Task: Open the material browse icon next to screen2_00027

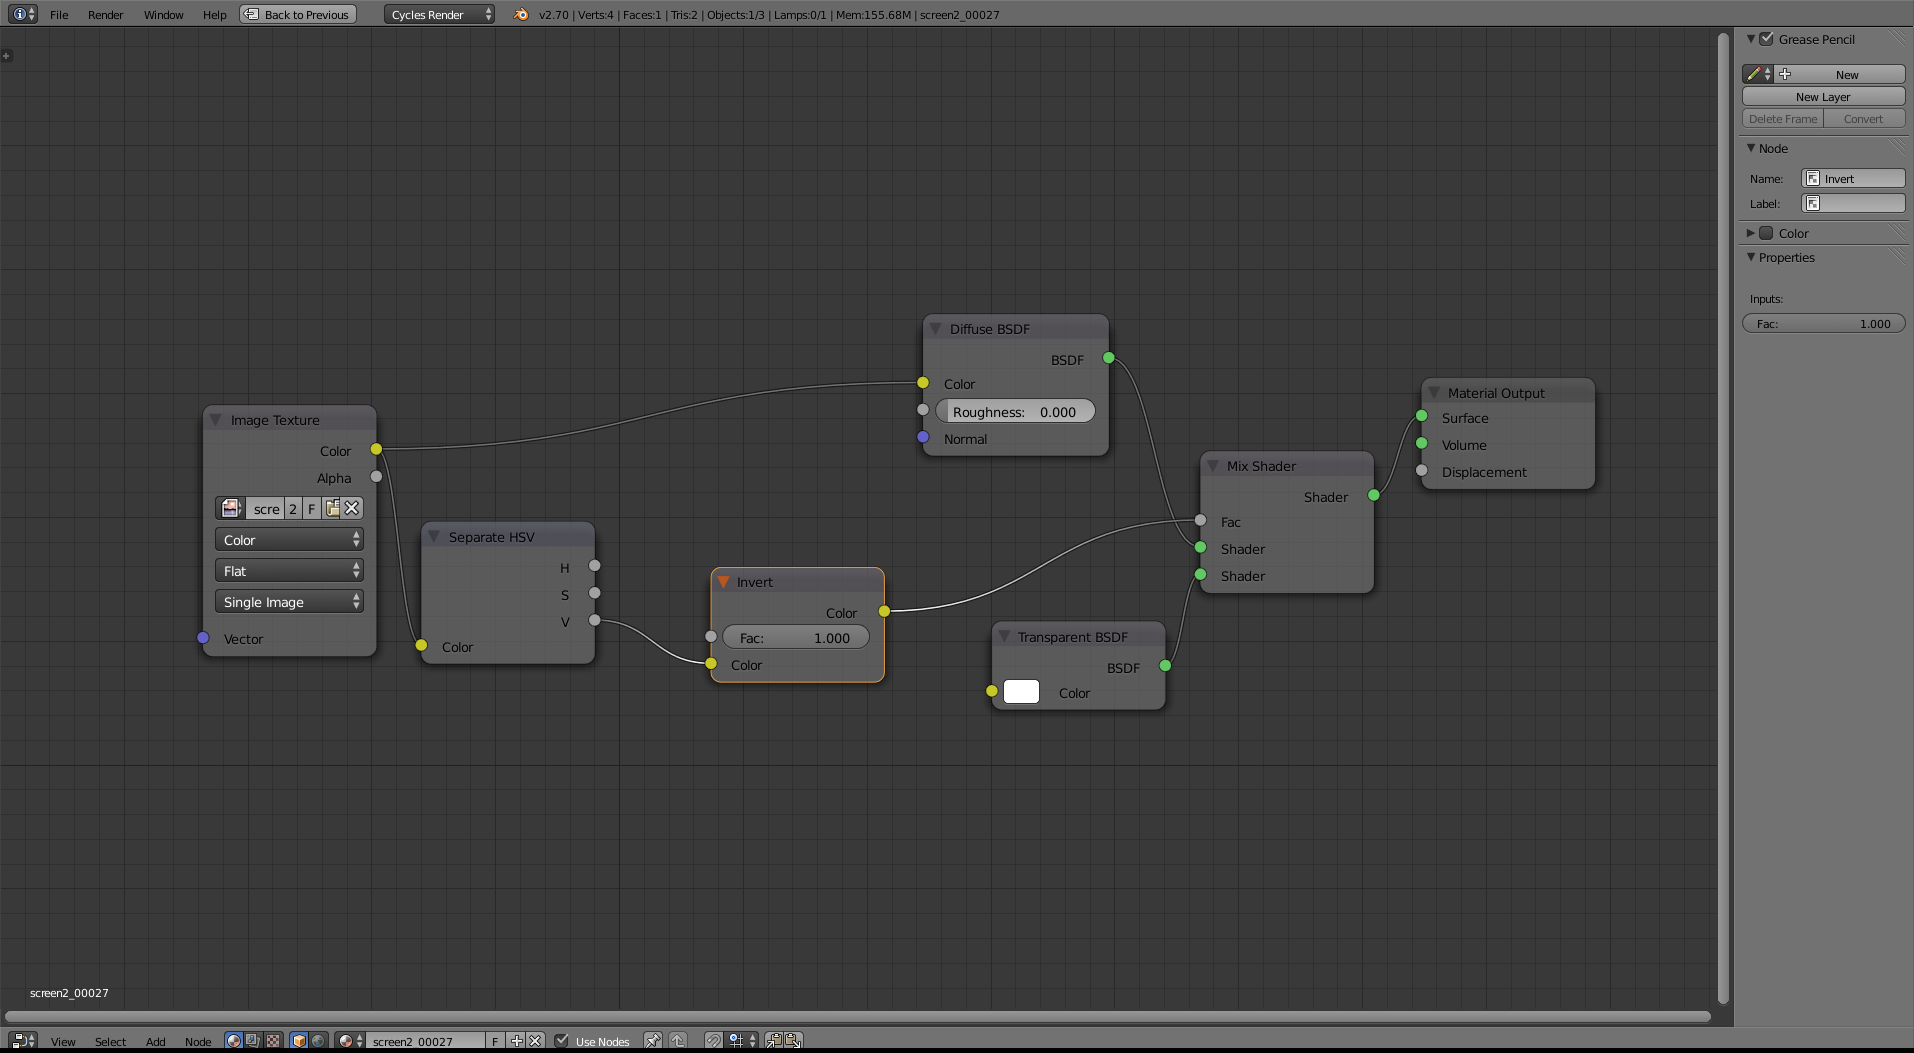Action: tap(350, 1041)
